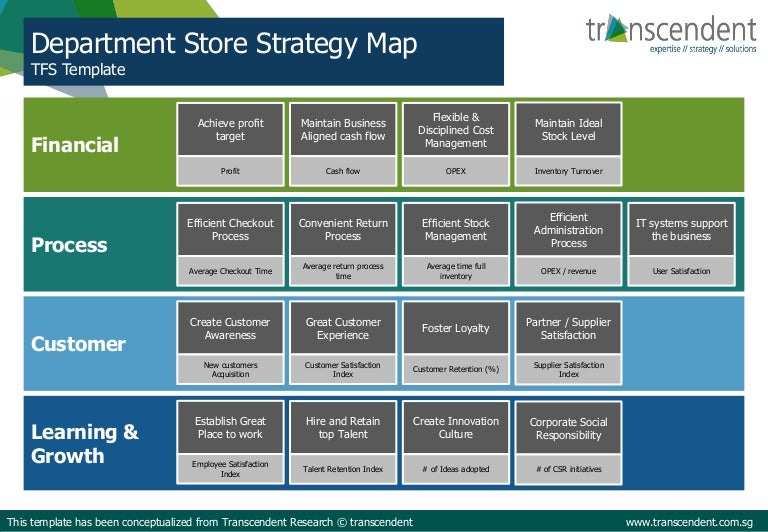Viewport: 768px width, 532px height.
Task: Click IT systems support the business box
Action: pyautogui.click(x=681, y=229)
